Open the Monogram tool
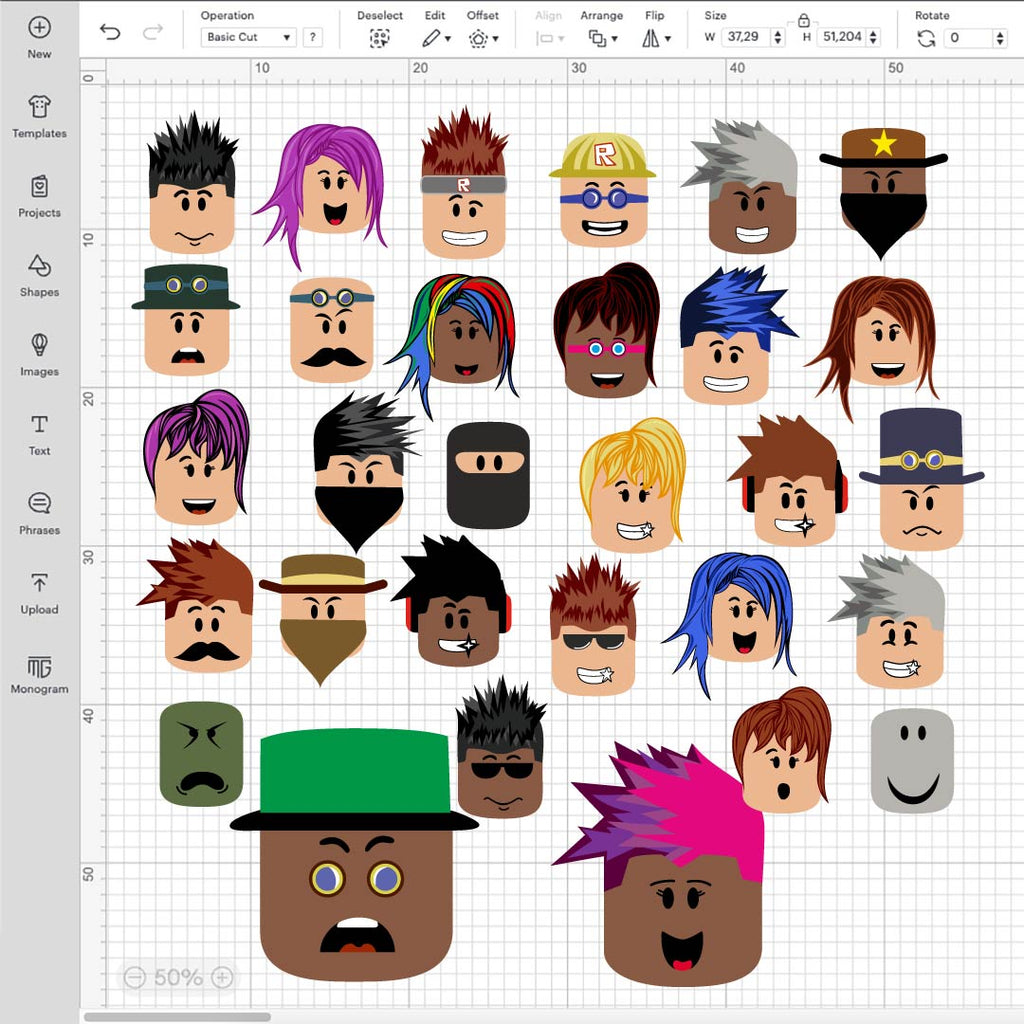1024x1024 pixels. (x=39, y=667)
